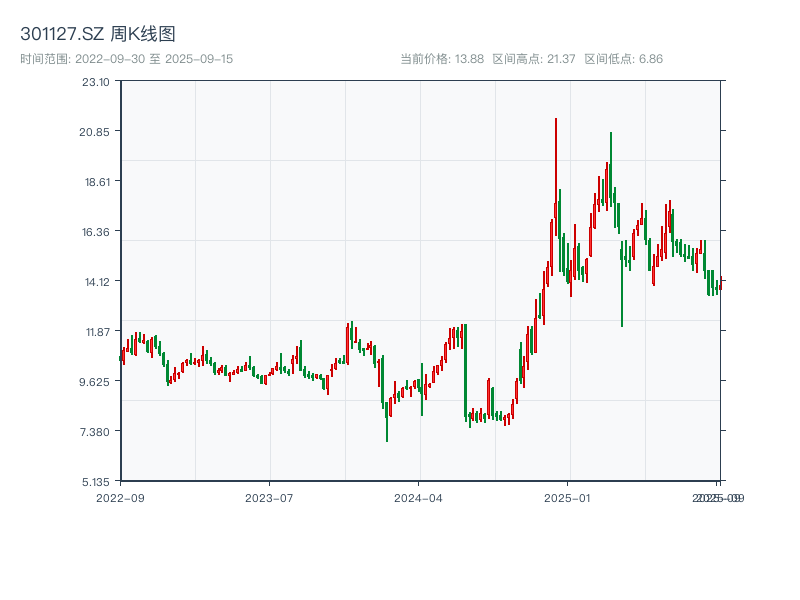Click the 2022-09 x-axis date label
The width and height of the screenshot is (800, 600).
click(120, 497)
